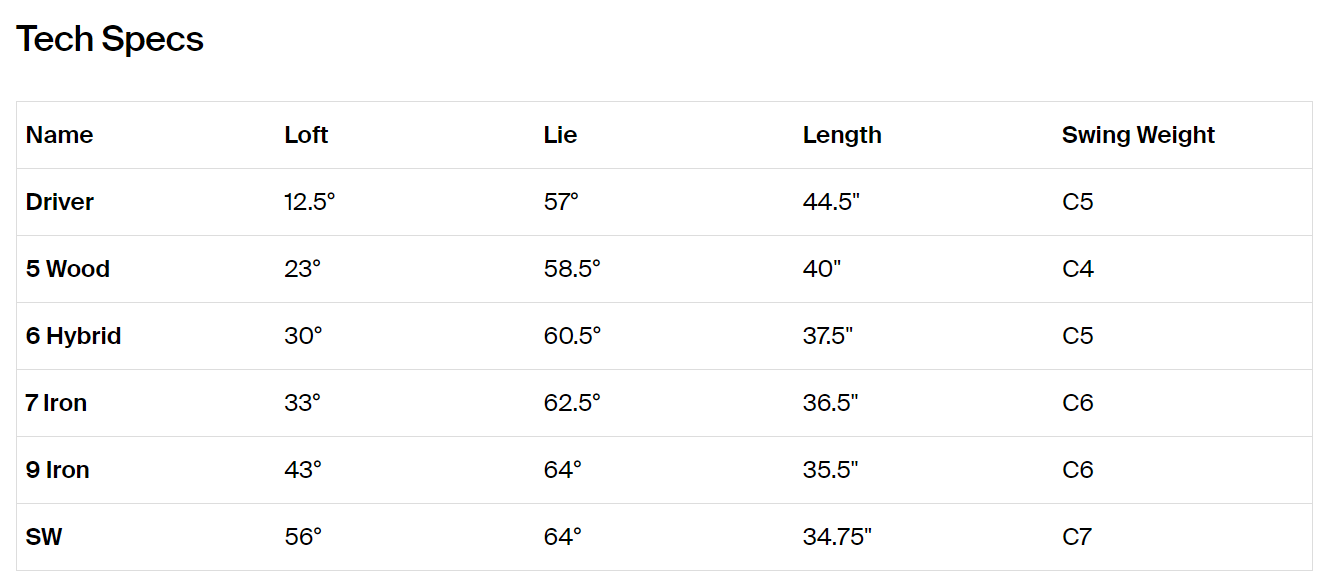
Task: Click the 7 Iron row label
Action: [56, 403]
